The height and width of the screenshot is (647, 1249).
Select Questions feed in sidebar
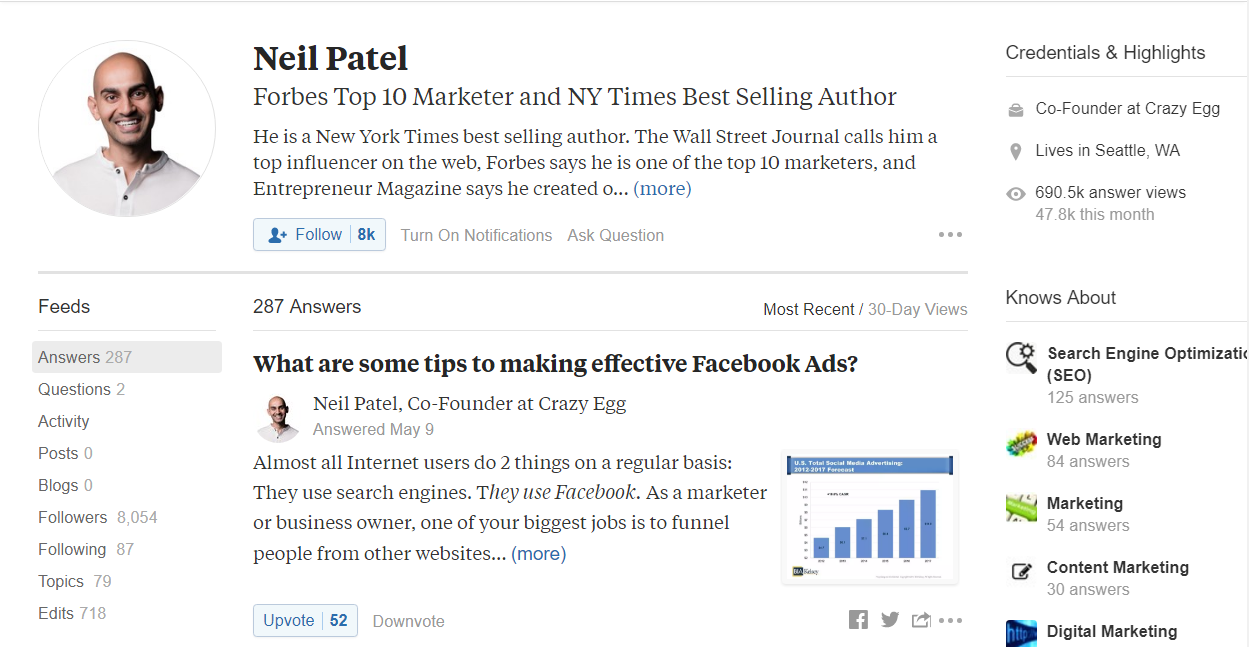pyautogui.click(x=81, y=389)
